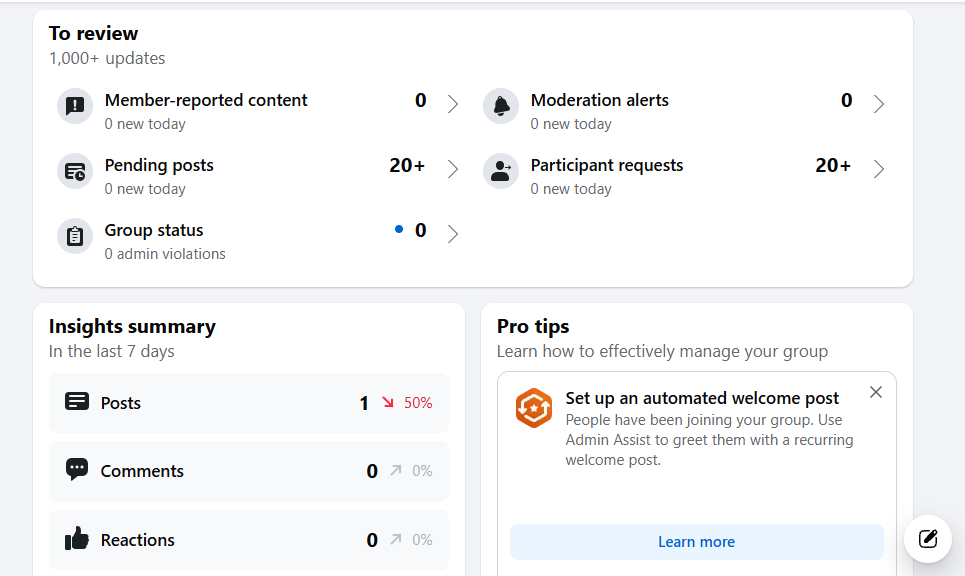Expand Moderation alerts chevron arrow
Viewport: 965px width, 576px height.
(x=879, y=104)
